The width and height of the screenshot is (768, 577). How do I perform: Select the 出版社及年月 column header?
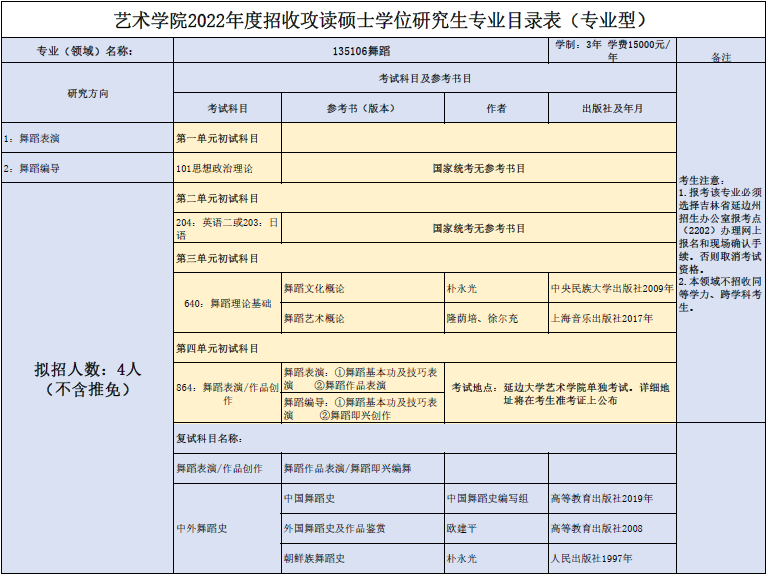point(612,108)
